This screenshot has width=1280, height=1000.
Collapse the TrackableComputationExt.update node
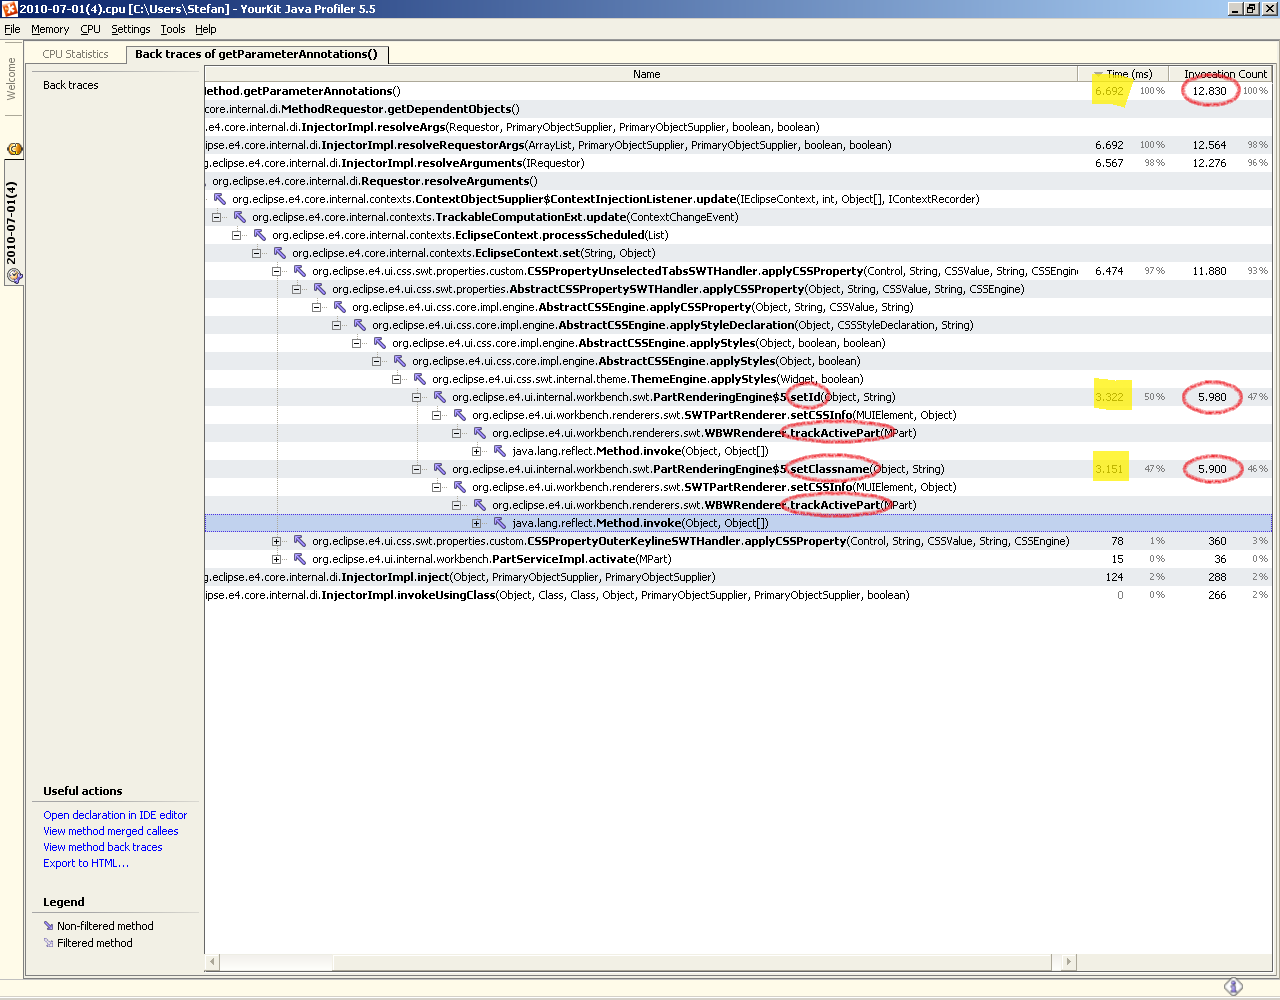click(x=217, y=217)
